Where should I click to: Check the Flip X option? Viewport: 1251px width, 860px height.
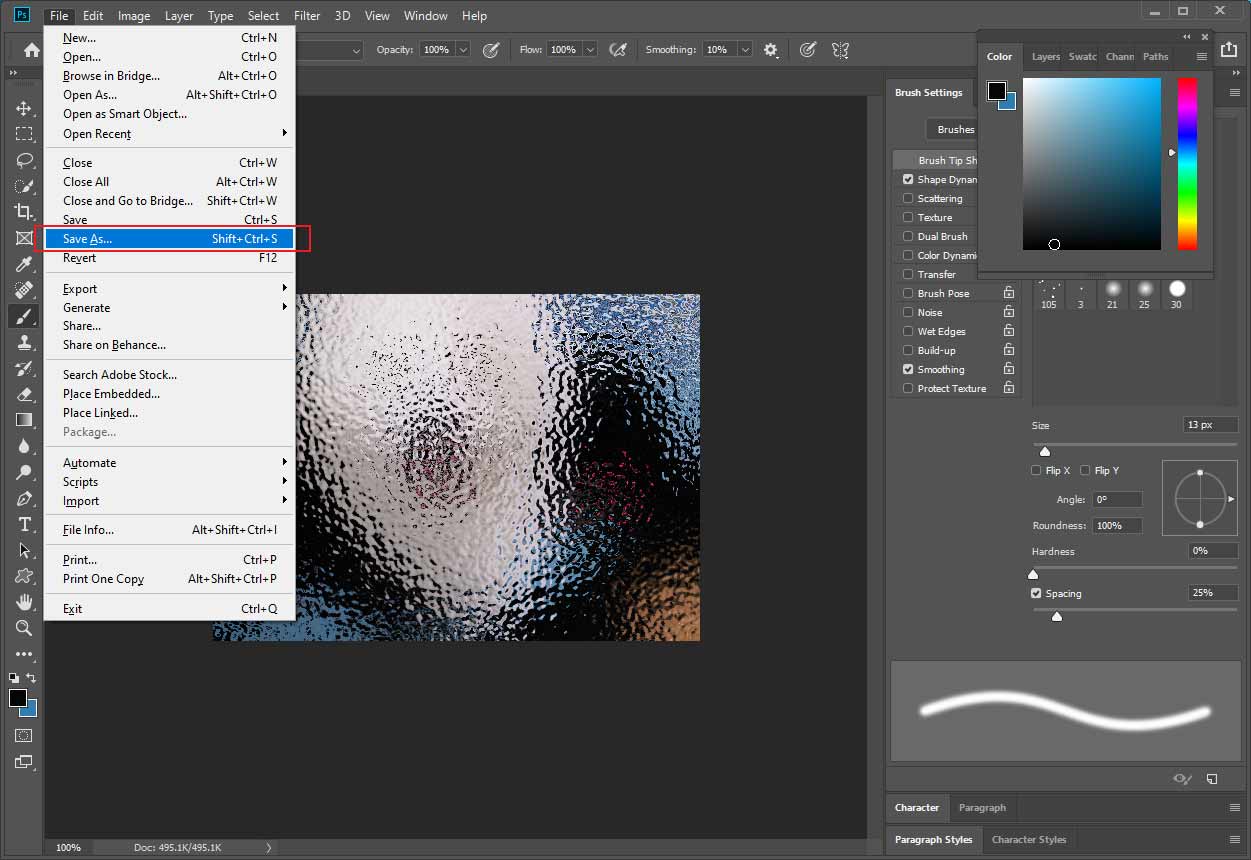[x=1036, y=470]
